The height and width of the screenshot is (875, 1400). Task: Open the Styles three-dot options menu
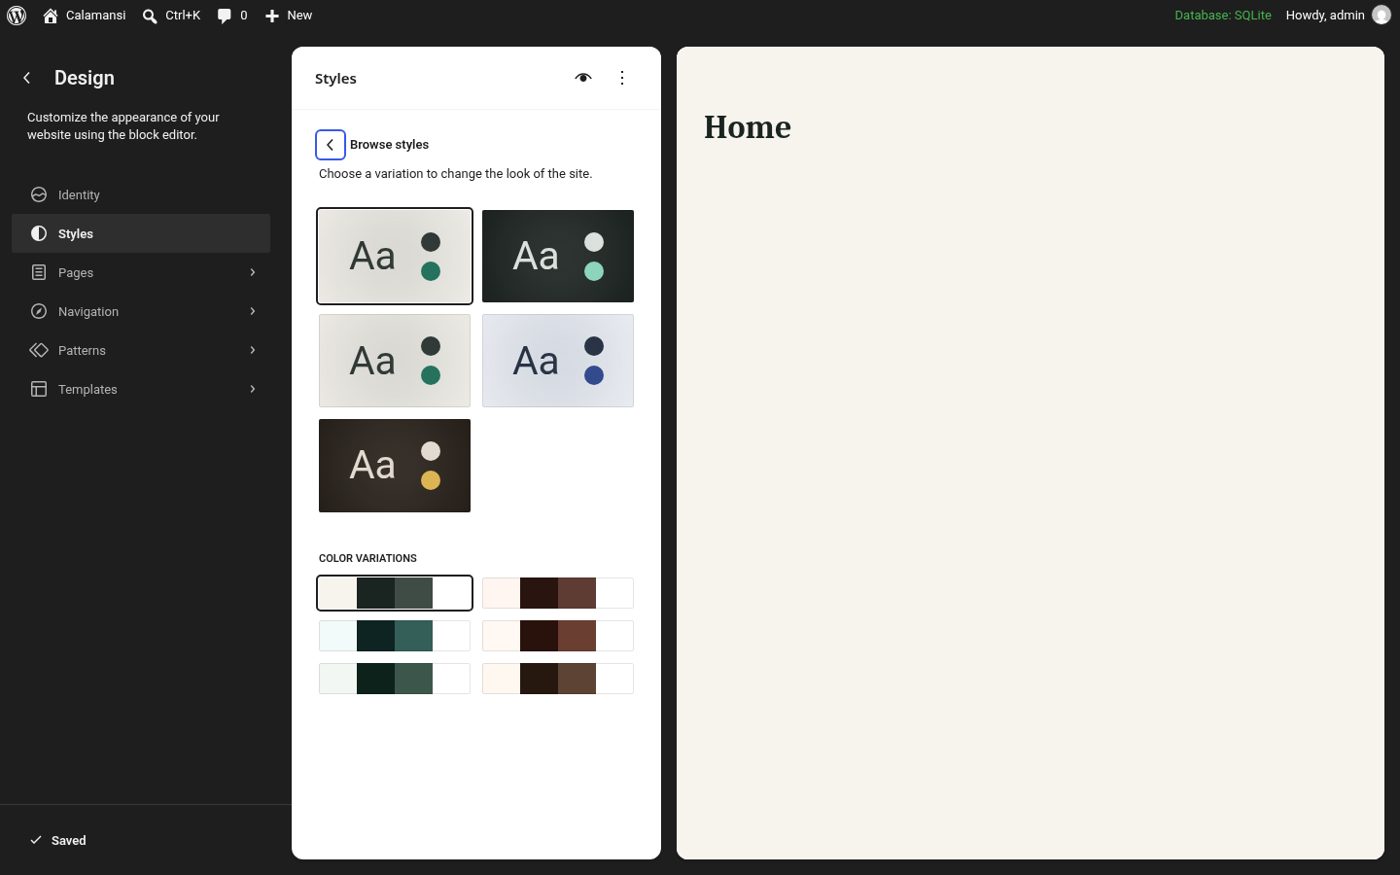point(622,78)
